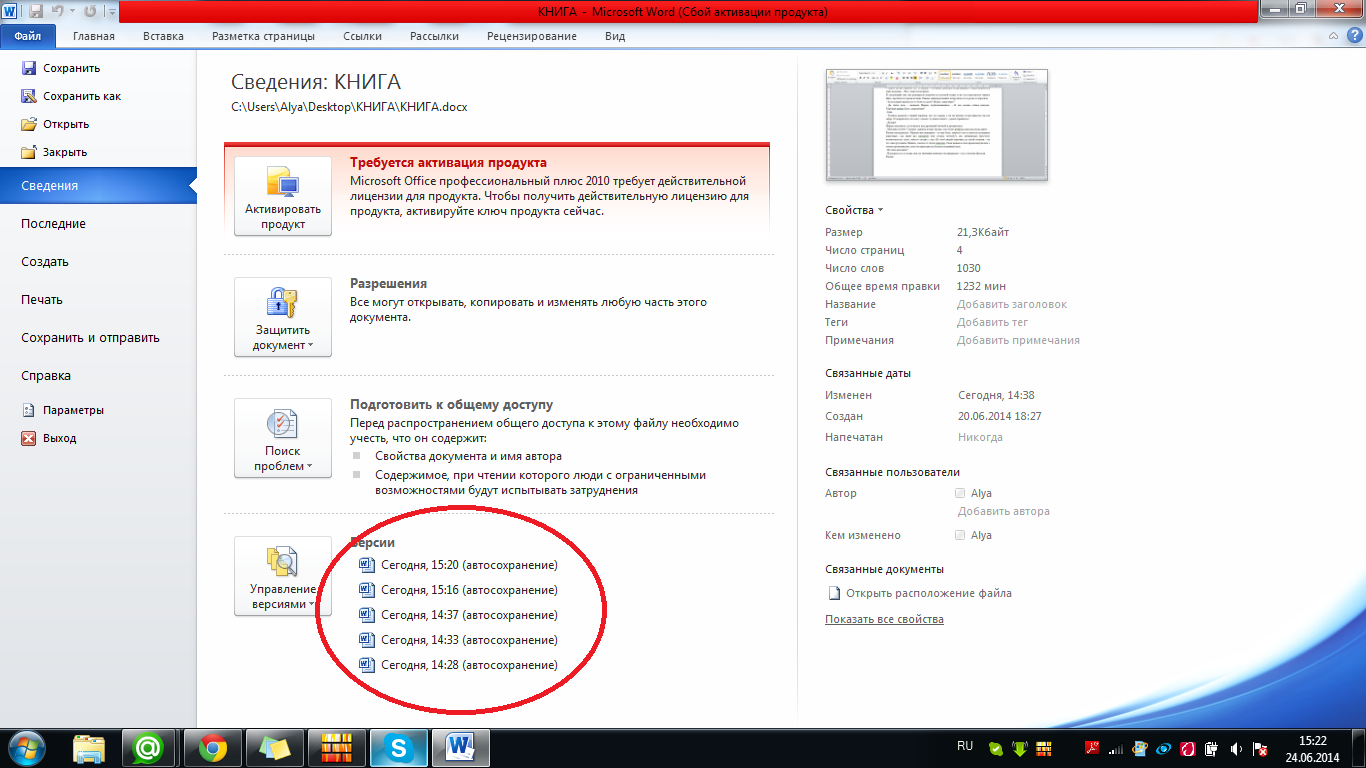1366x768 pixels.
Task: Open Параметры from the sidebar
Action: [62, 410]
